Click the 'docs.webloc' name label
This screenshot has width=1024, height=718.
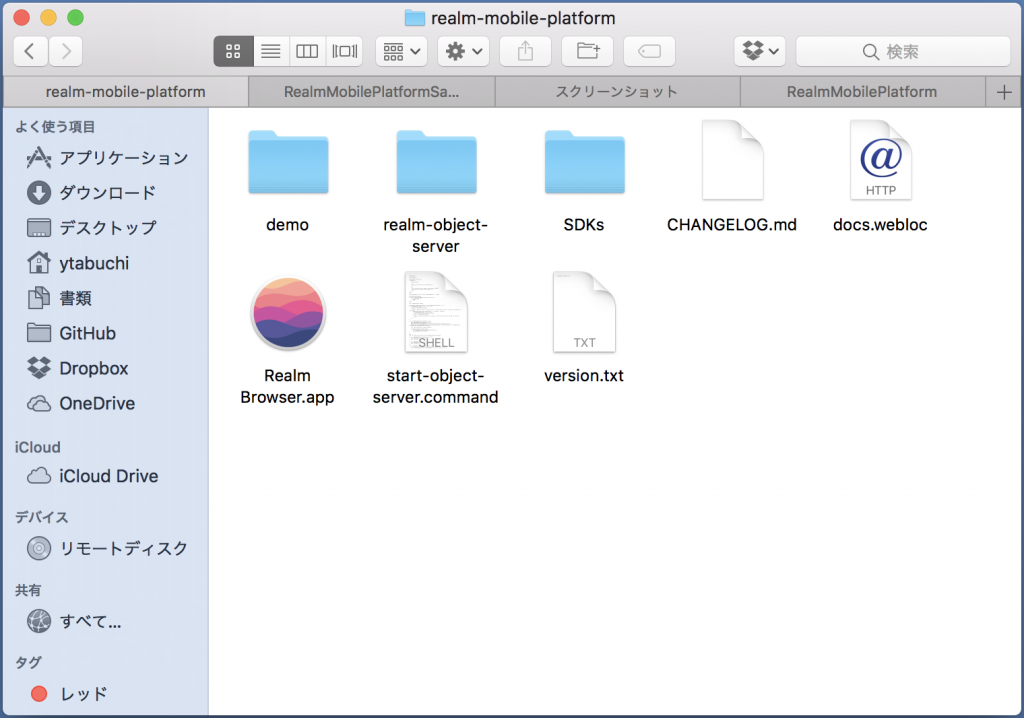coord(880,225)
